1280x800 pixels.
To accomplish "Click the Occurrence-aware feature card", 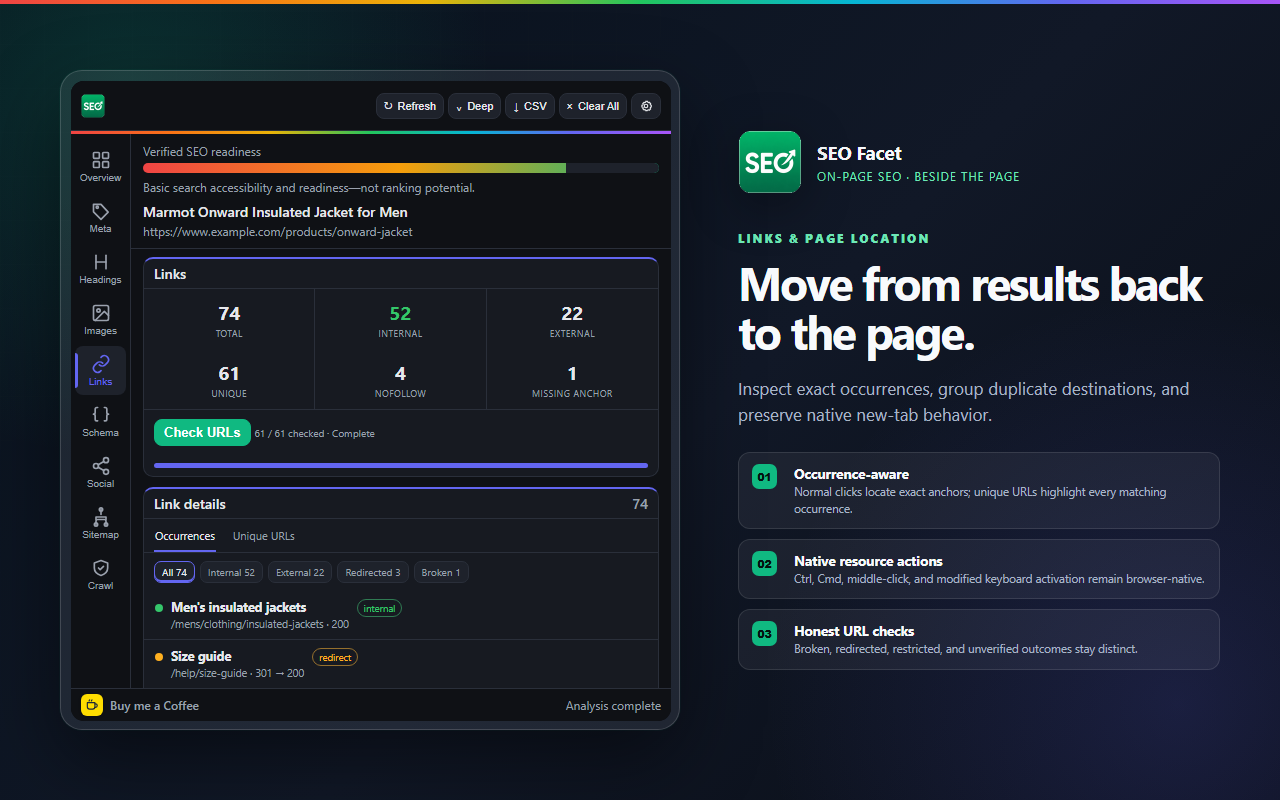I will (x=979, y=490).
